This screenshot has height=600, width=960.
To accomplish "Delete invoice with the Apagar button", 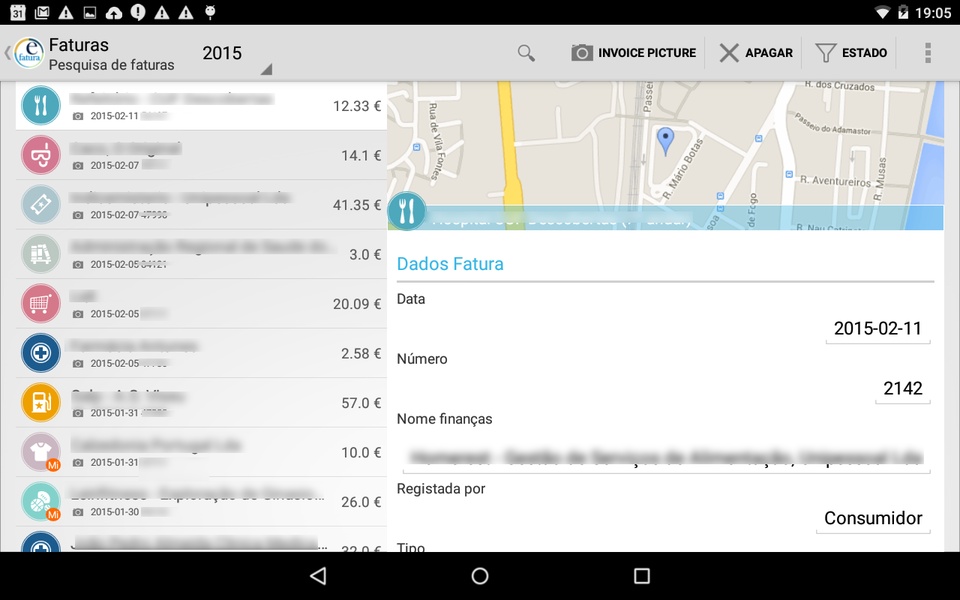I will 756,53.
